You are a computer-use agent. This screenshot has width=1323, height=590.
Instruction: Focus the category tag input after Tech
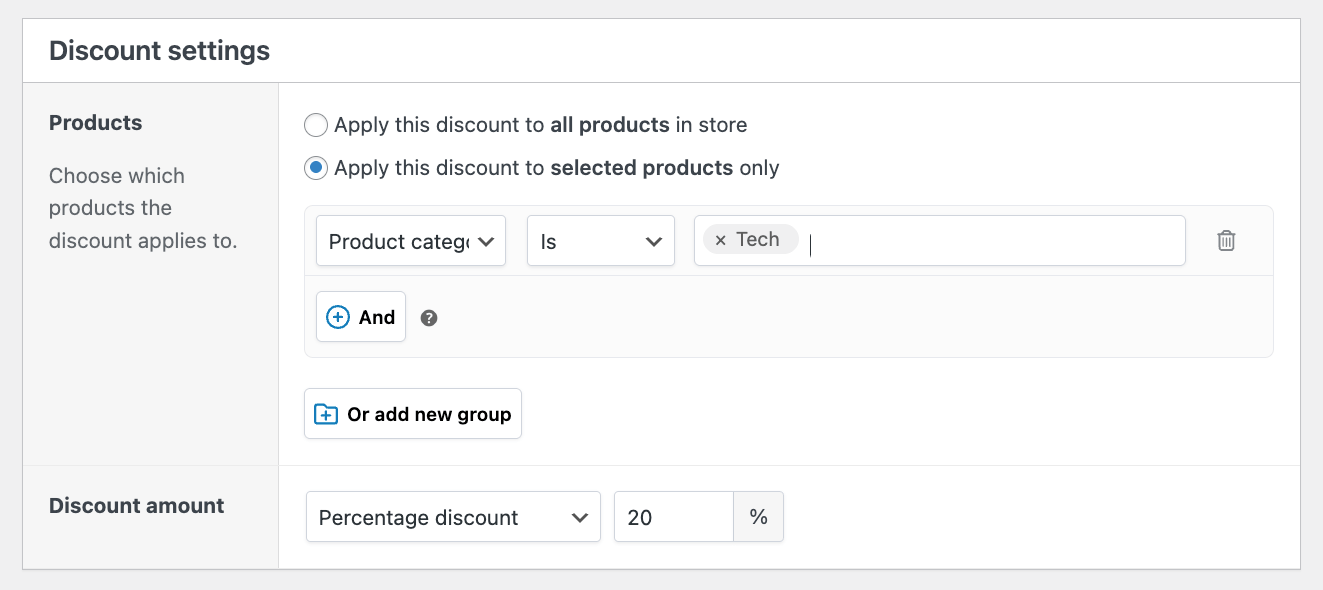tap(990, 241)
